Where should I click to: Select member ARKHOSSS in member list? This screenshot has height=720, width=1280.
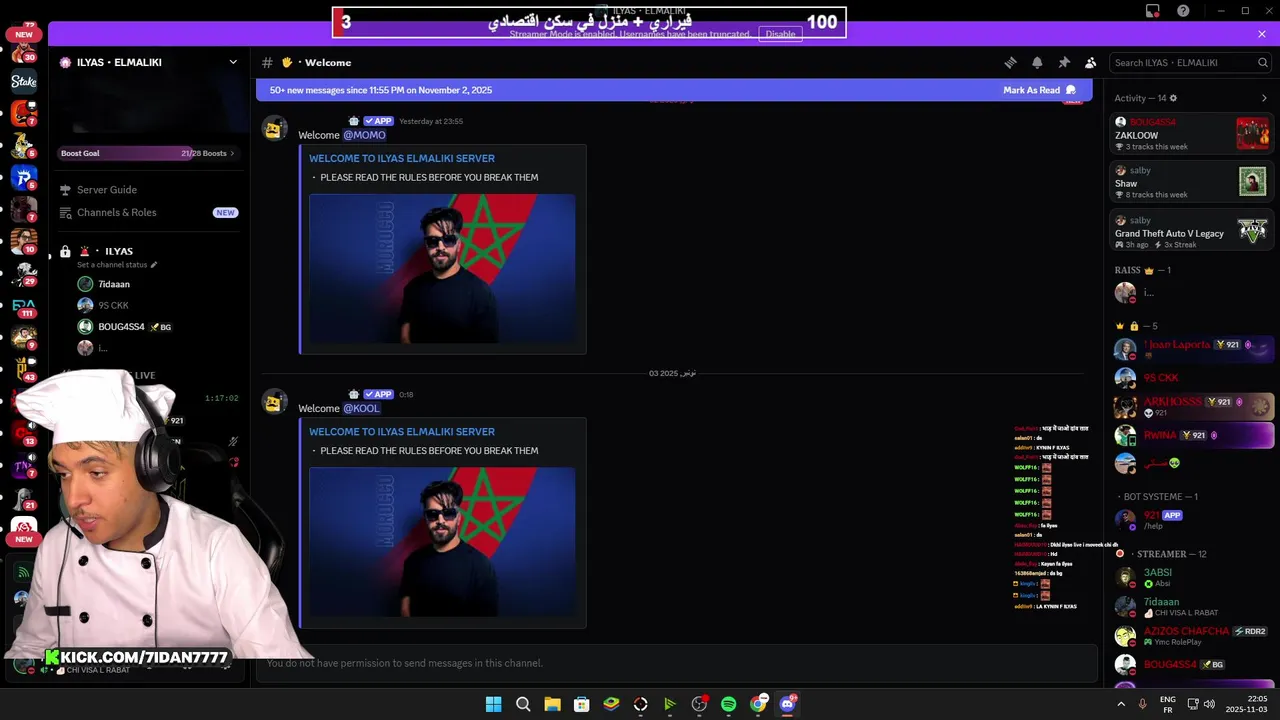[x=1192, y=406]
